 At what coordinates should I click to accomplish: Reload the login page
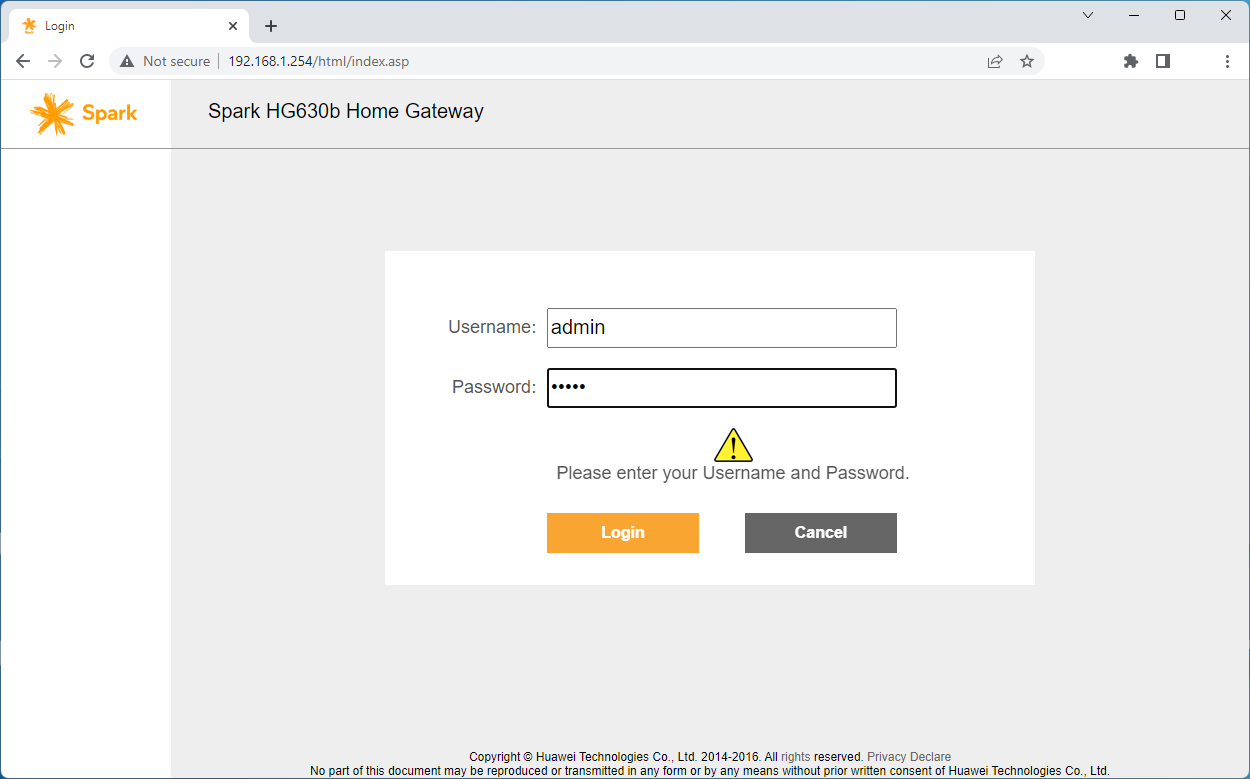[87, 61]
